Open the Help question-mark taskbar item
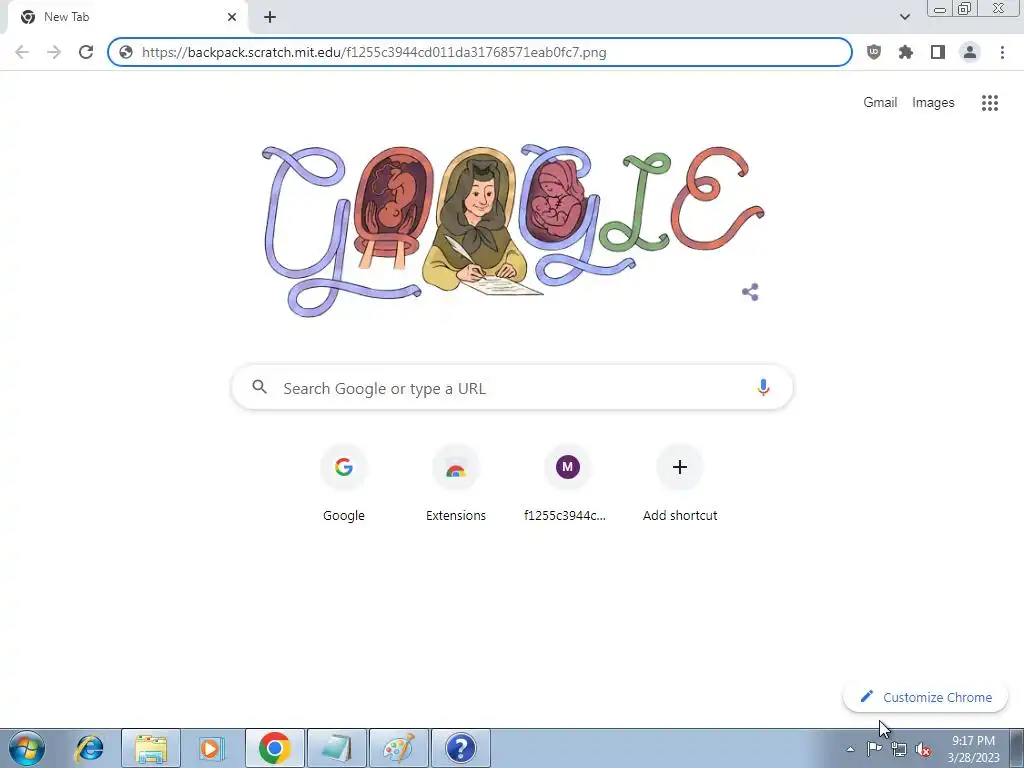 [461, 748]
